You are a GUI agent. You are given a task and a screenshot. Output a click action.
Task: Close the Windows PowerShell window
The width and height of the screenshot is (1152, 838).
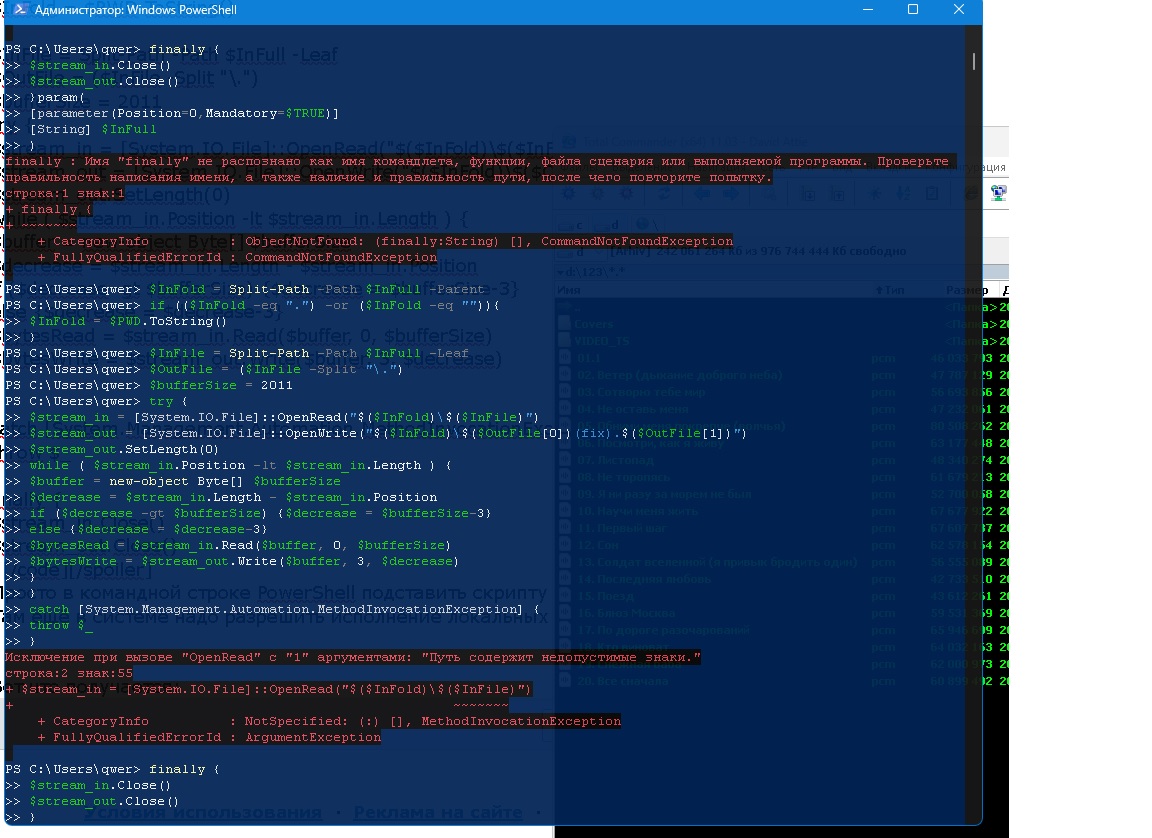(x=958, y=10)
